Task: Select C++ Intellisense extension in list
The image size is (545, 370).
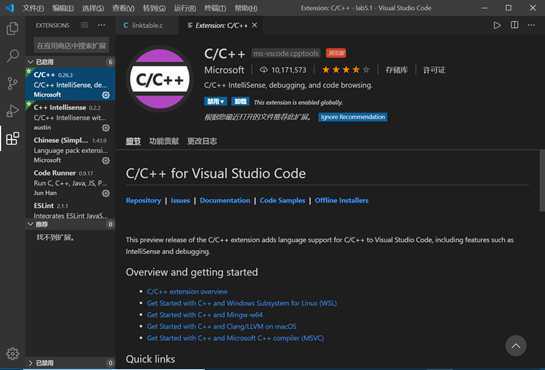Action: [70, 117]
